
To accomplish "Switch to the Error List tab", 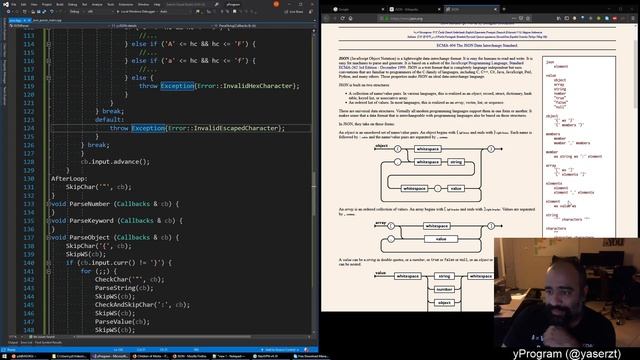I will 26,342.
